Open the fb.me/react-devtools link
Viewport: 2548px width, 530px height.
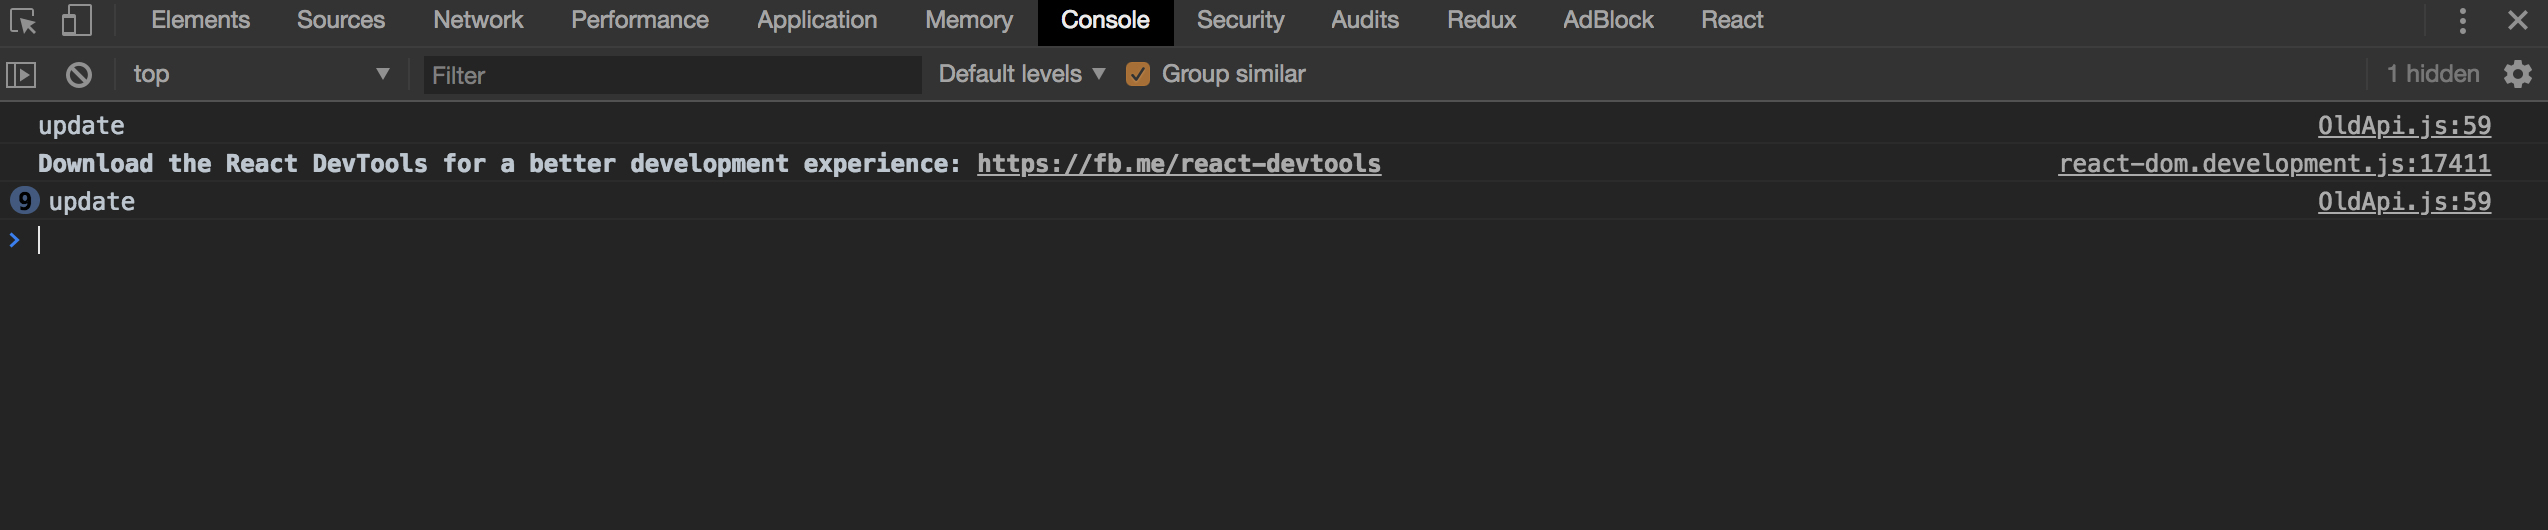pyautogui.click(x=1178, y=164)
